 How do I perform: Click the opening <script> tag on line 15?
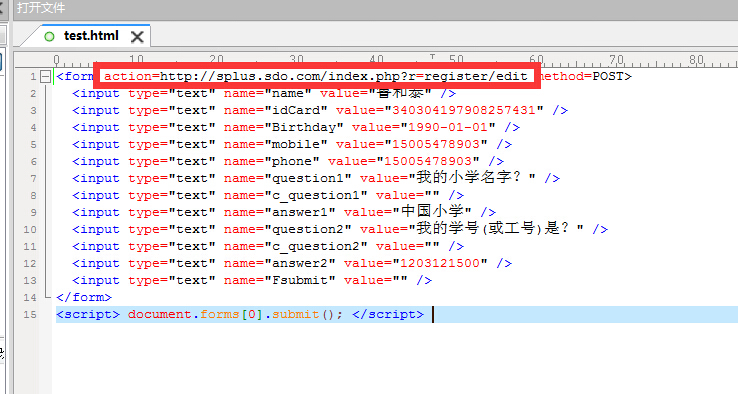tap(88, 314)
